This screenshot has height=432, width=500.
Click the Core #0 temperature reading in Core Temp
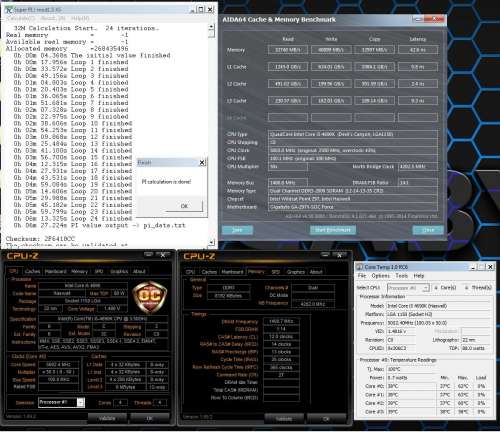coord(411,386)
